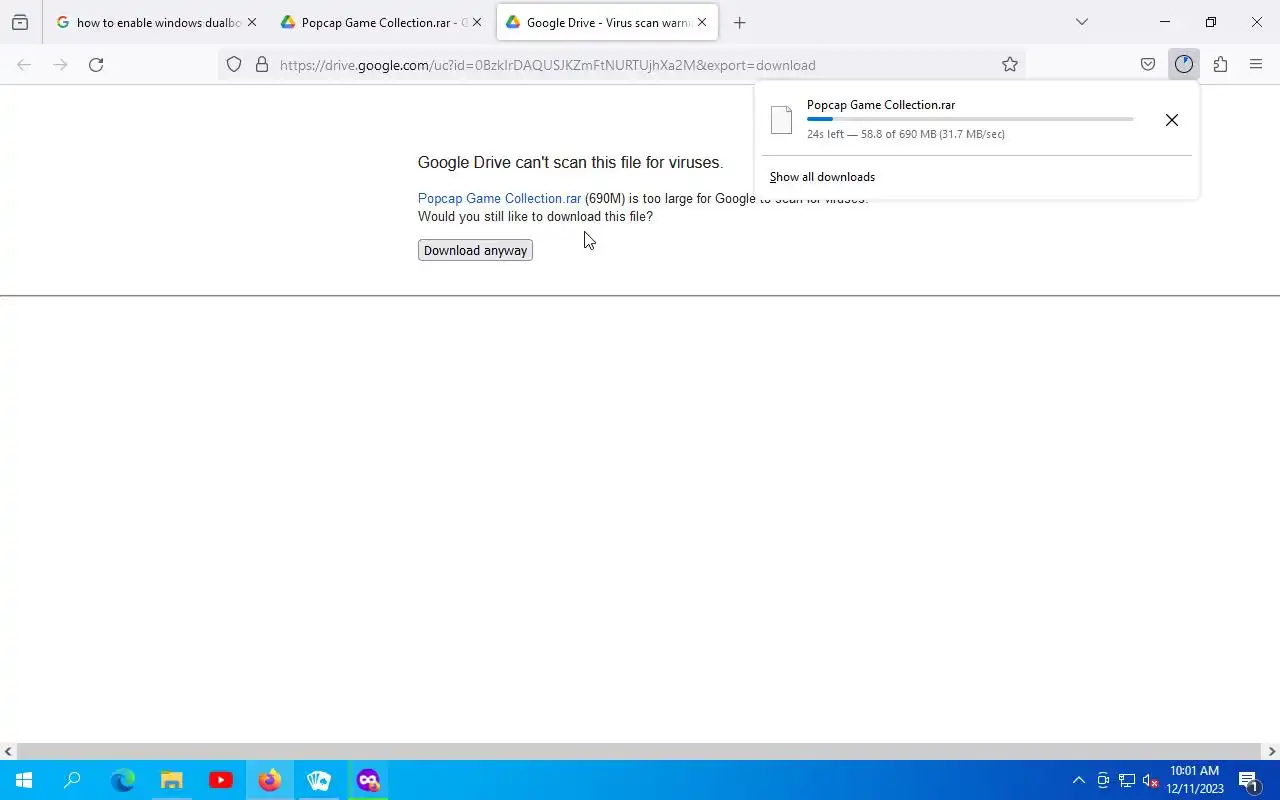Click the download progress bar
This screenshot has width=1280, height=800.
(x=970, y=119)
